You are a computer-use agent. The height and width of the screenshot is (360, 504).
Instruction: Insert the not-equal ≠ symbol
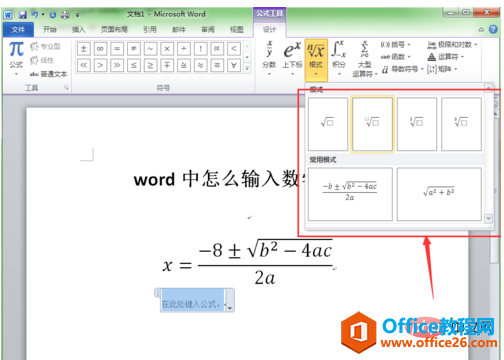pyautogui.click(x=134, y=49)
